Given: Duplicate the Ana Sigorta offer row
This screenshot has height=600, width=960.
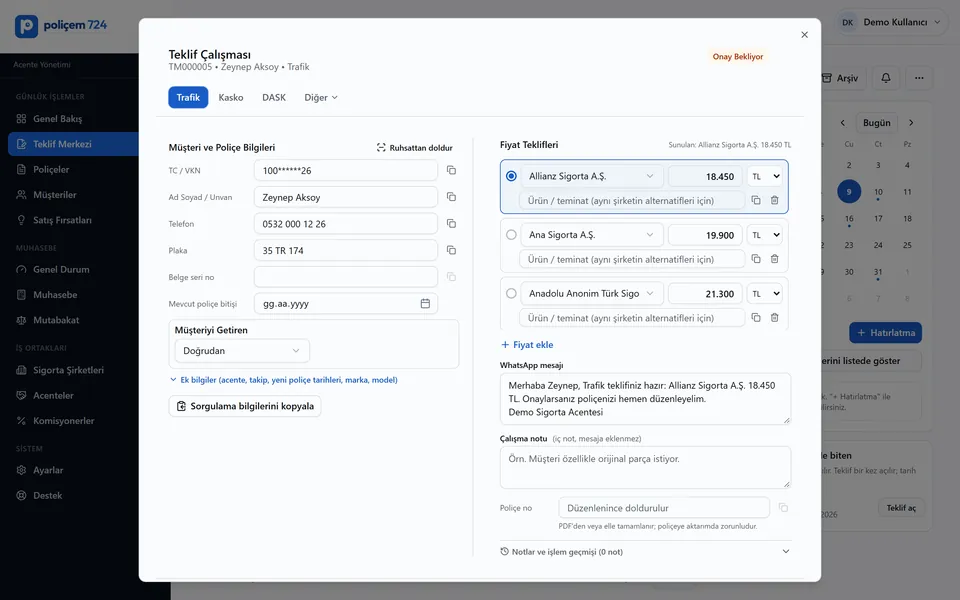Looking at the screenshot, I should coord(756,259).
